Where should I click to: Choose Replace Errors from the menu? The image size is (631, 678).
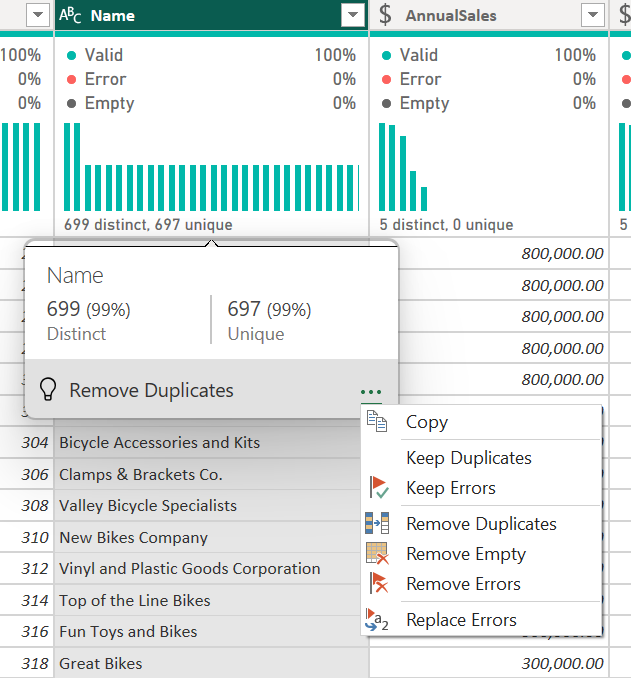[x=461, y=620]
